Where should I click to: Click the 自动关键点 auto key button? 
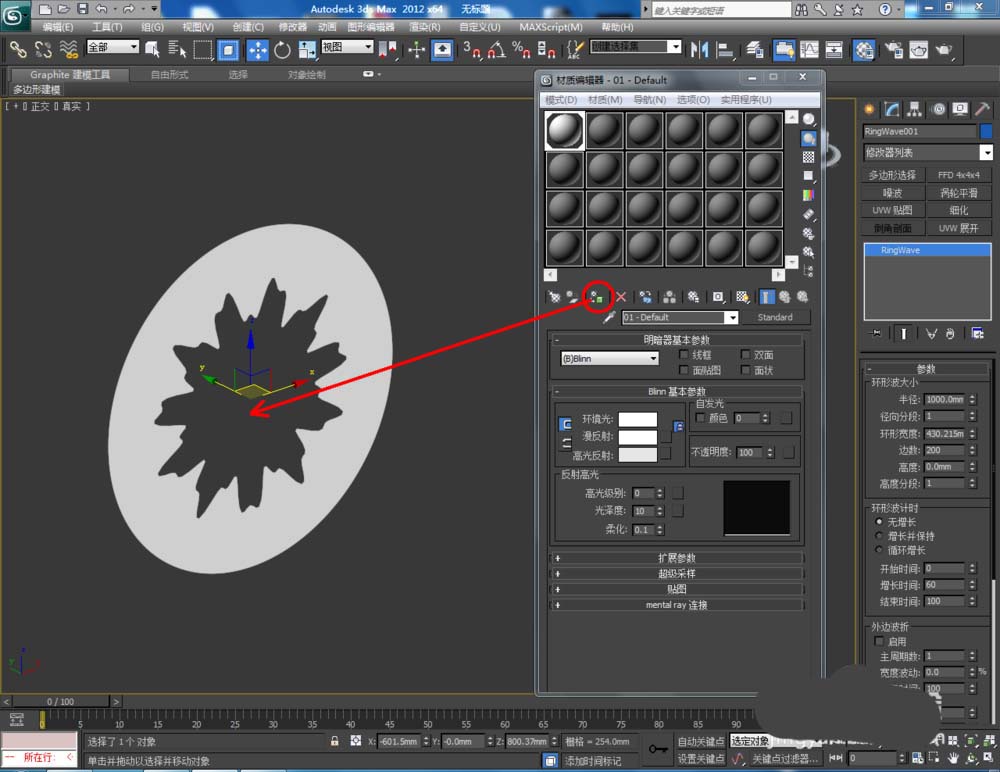pos(700,741)
